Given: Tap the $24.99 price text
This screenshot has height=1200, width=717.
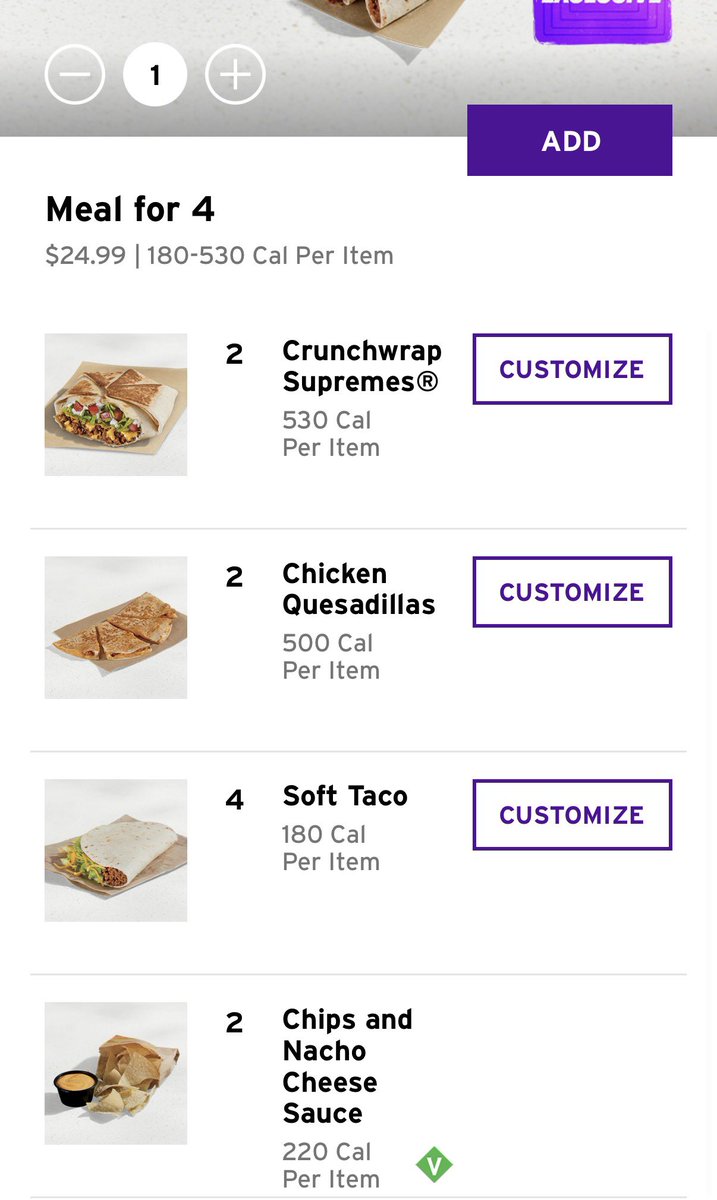Looking at the screenshot, I should (x=86, y=256).
